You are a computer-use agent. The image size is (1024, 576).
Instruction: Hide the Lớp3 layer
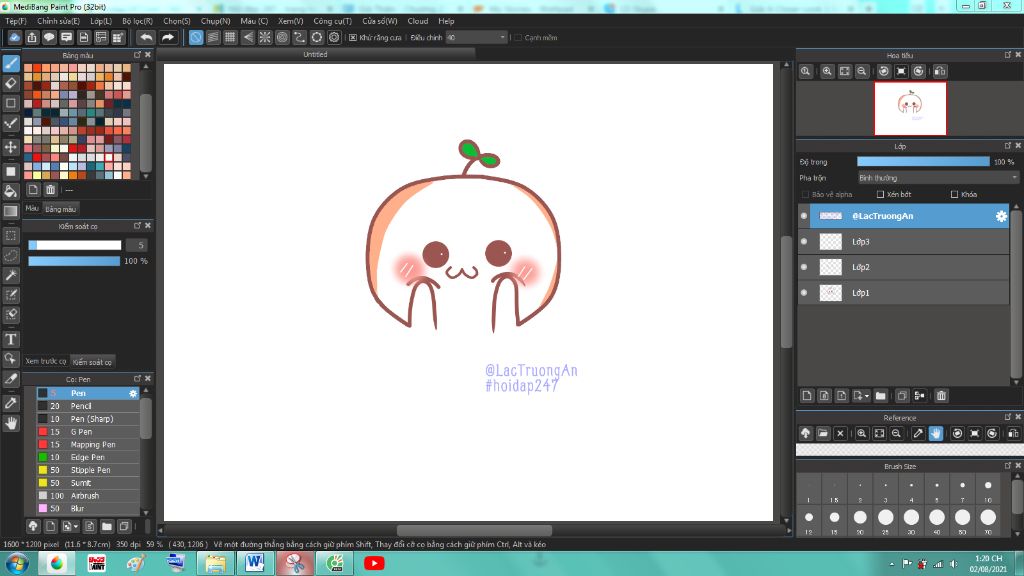804,242
